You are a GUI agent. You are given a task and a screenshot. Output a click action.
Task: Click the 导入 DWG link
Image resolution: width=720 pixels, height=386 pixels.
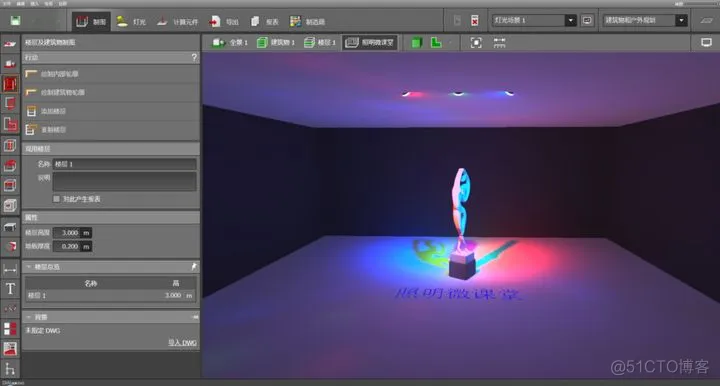coord(182,343)
